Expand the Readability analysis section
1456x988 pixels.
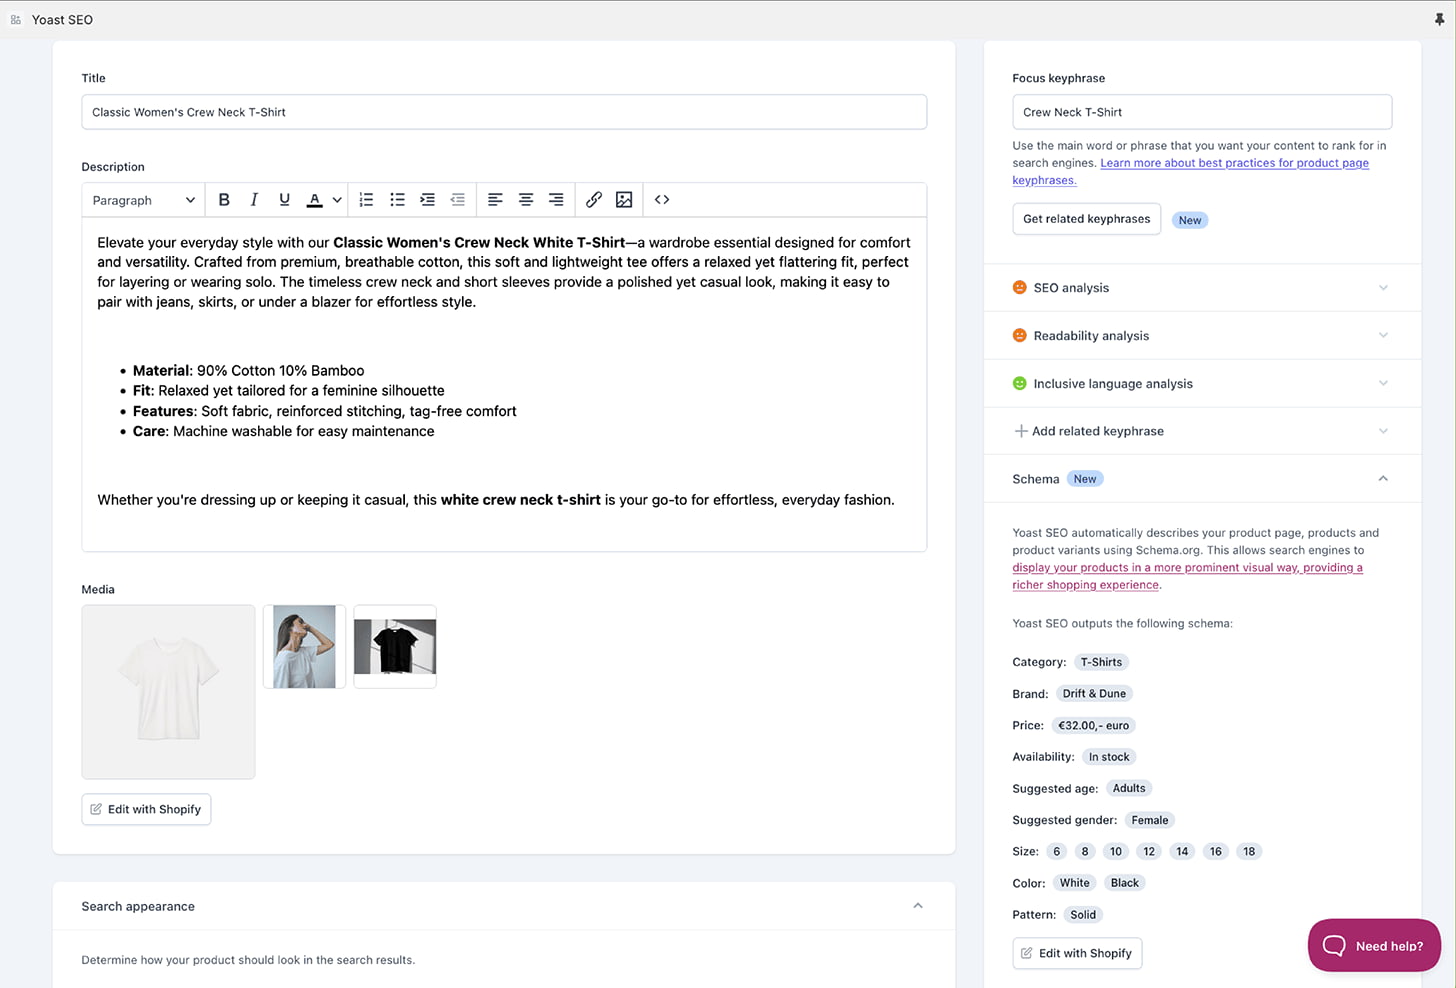click(x=1202, y=336)
